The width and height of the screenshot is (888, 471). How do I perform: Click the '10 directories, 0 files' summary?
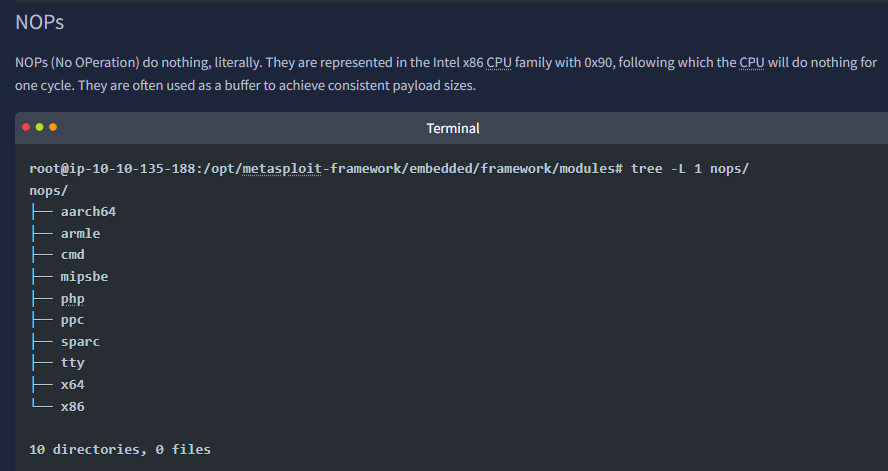[120, 449]
